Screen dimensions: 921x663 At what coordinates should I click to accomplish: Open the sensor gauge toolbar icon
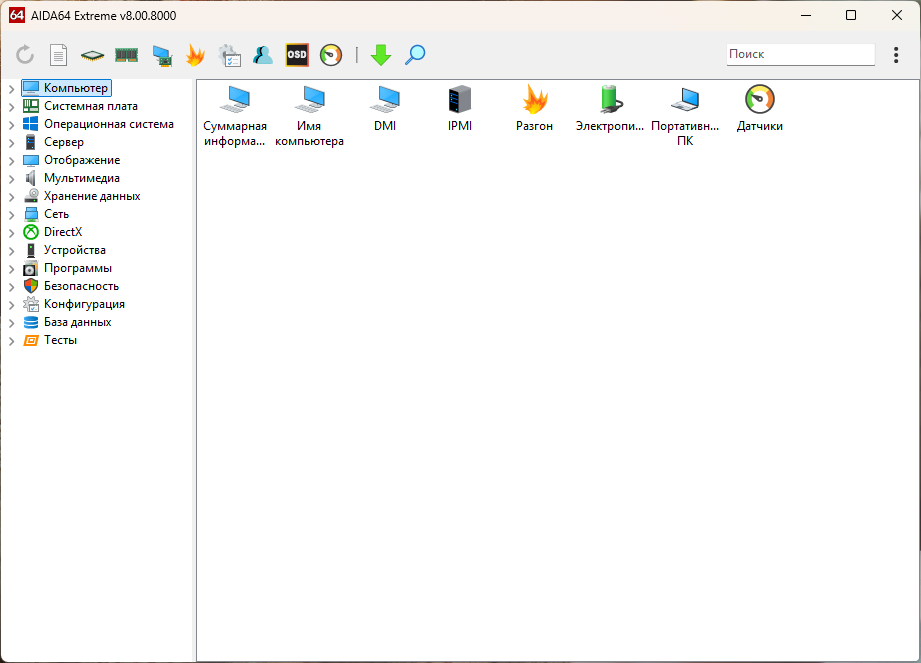[331, 55]
